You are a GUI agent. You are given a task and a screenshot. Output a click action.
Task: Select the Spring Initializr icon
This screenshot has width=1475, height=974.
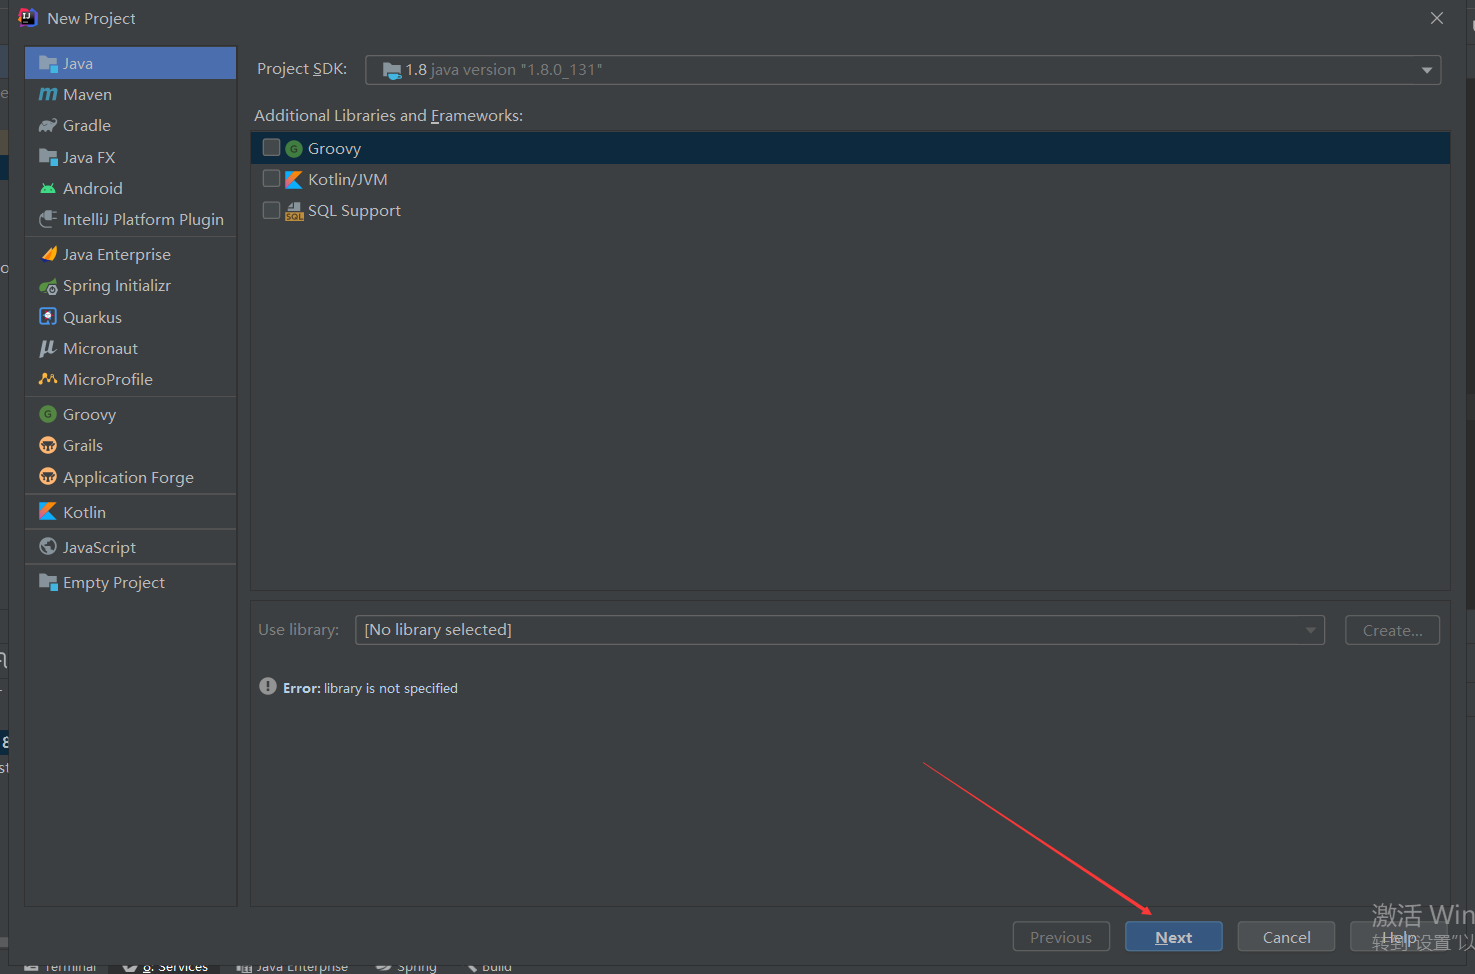pyautogui.click(x=48, y=286)
